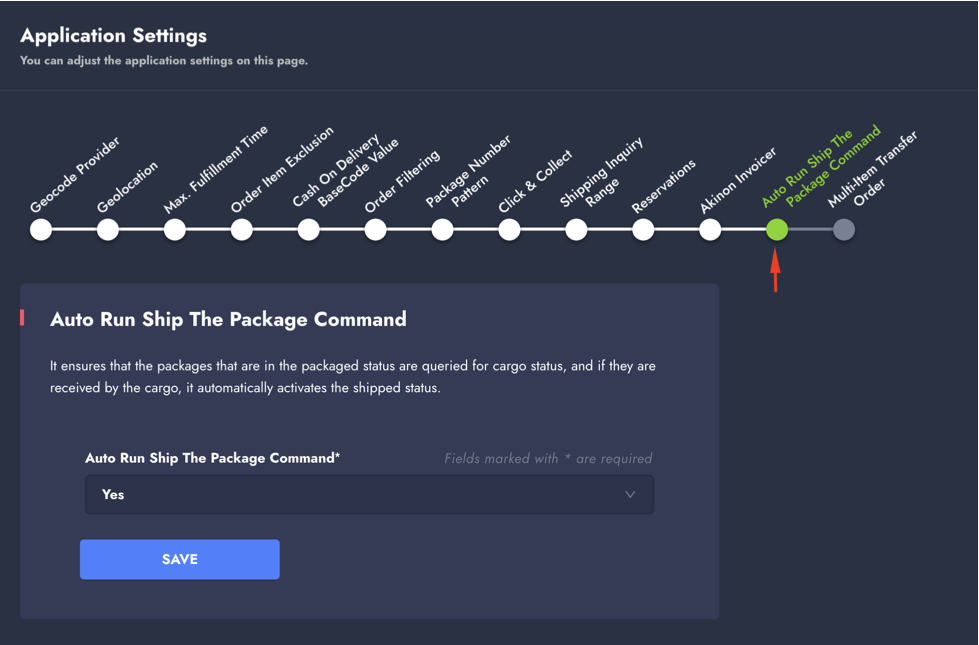The height and width of the screenshot is (645, 979).
Task: Click the dropdown chevron arrow beside Yes
Action: [x=630, y=495]
